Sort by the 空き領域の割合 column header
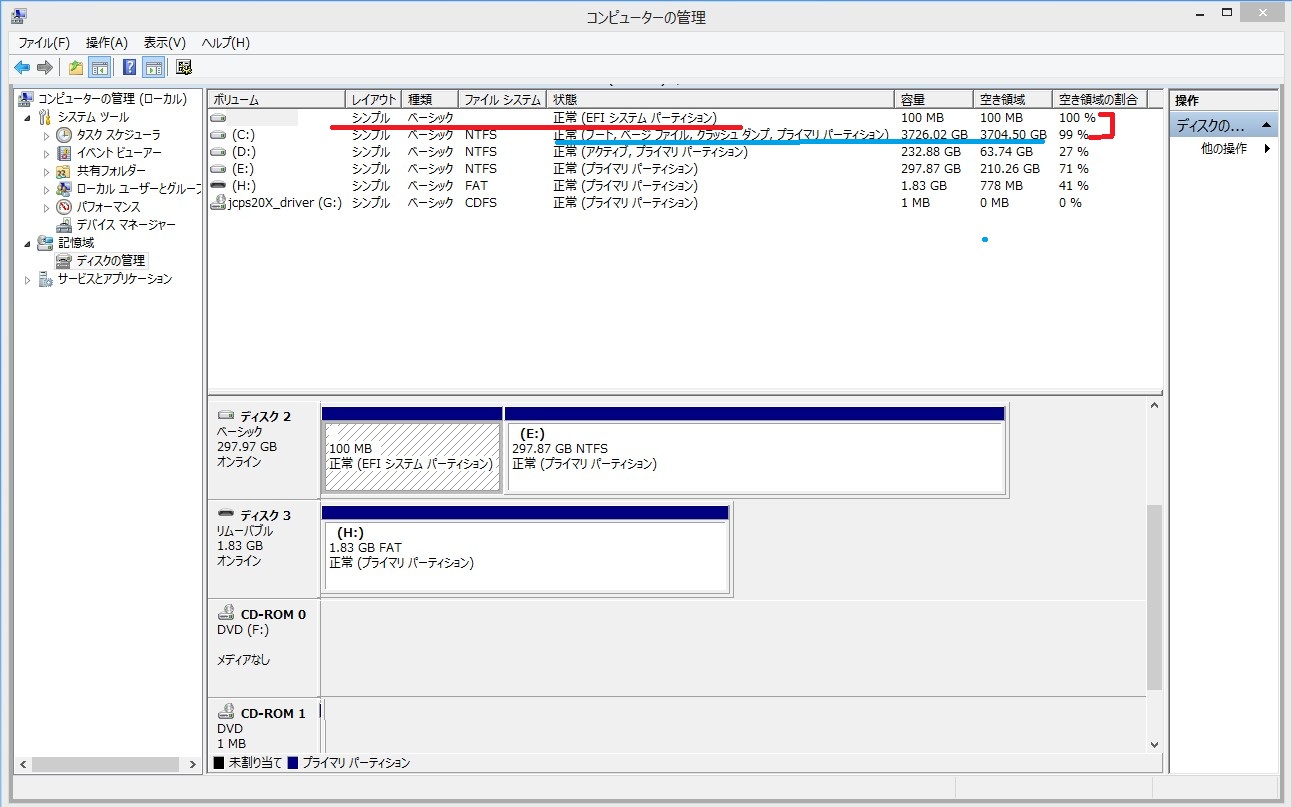 click(x=1099, y=100)
